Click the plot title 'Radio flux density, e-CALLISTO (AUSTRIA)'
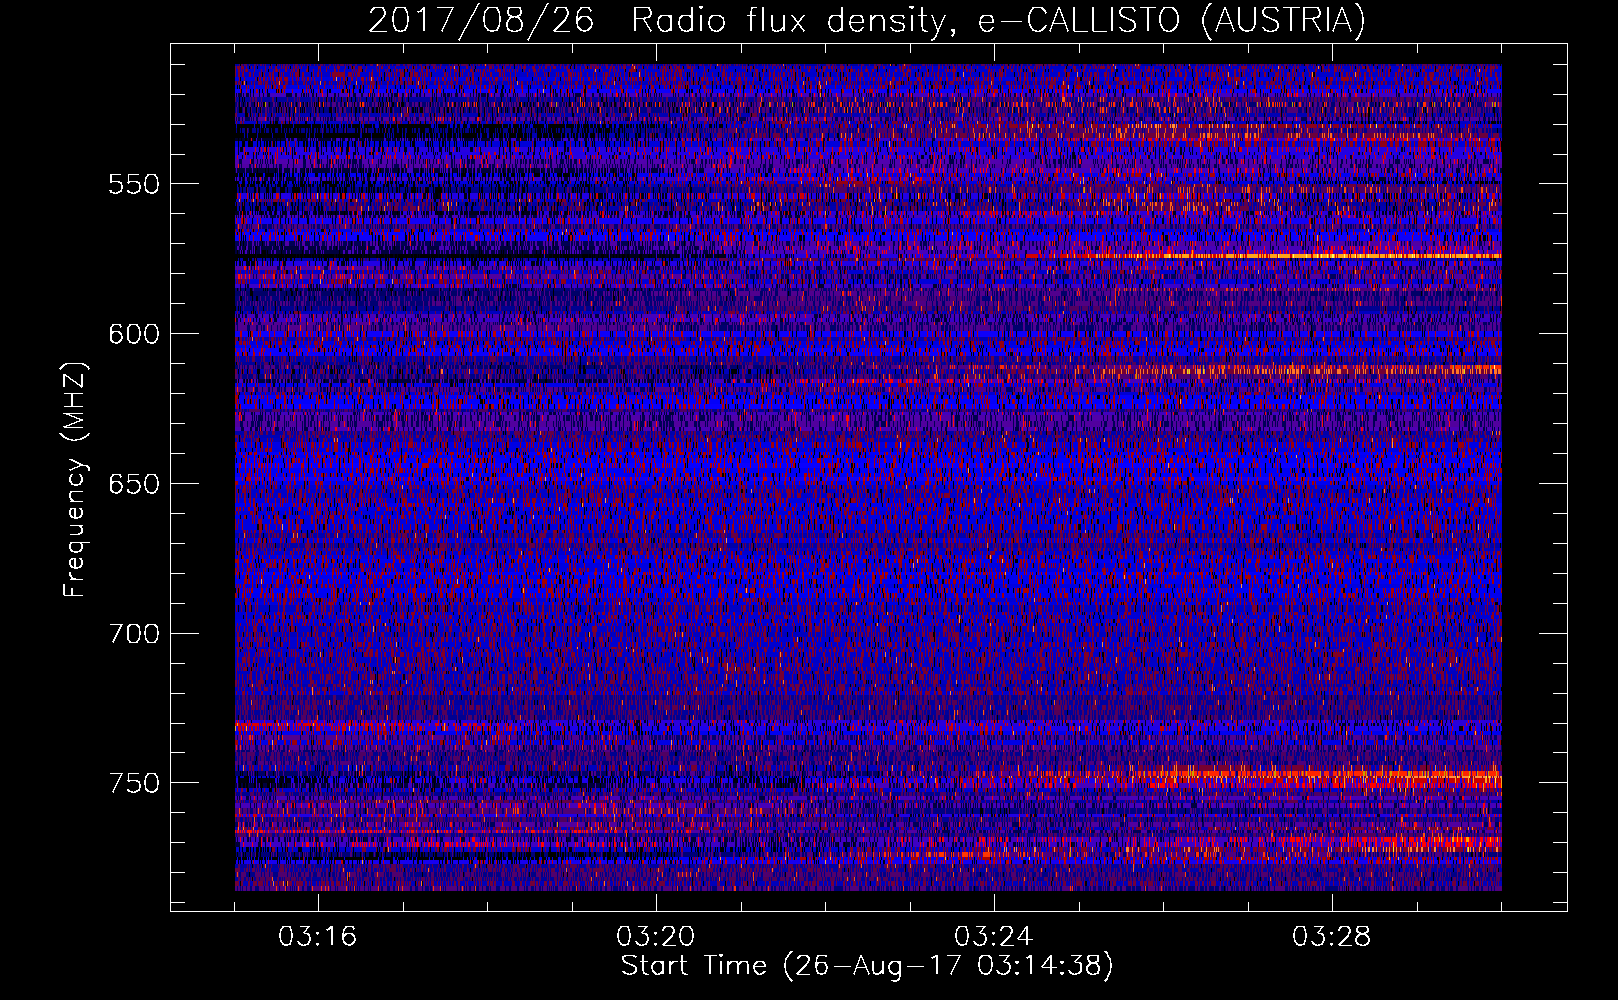 pyautogui.click(x=998, y=20)
